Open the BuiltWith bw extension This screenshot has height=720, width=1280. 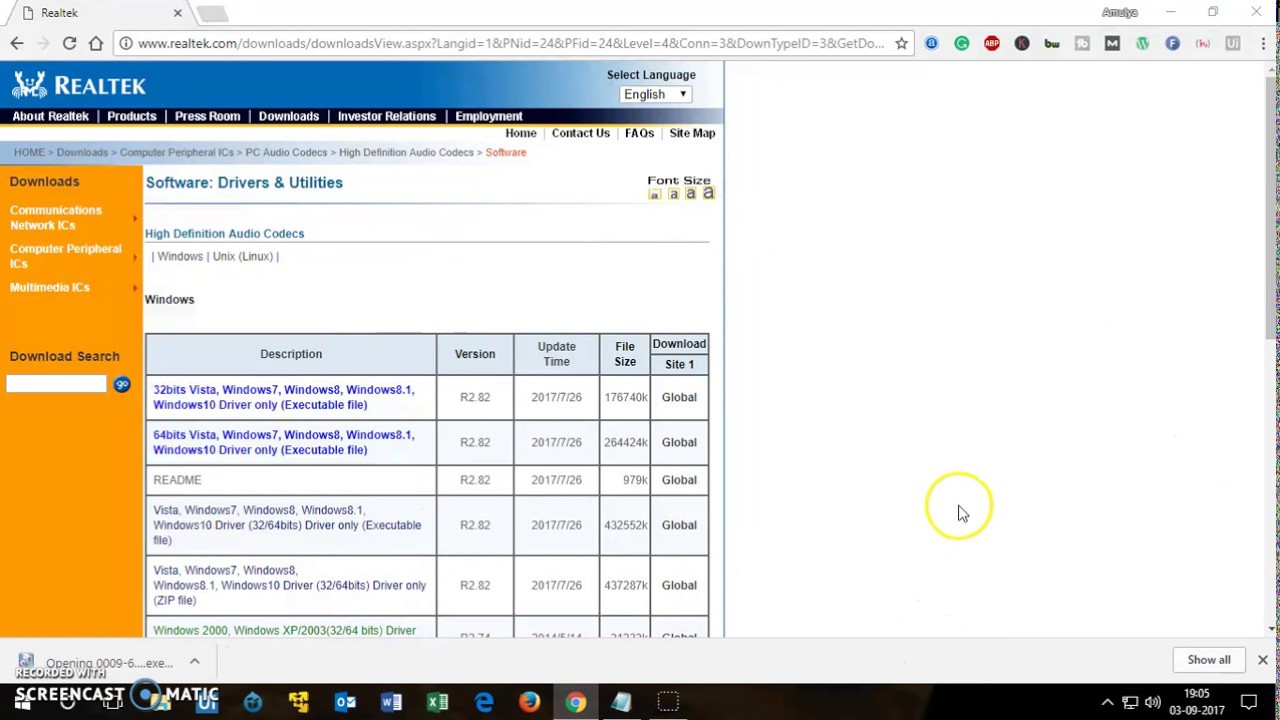(x=1052, y=43)
